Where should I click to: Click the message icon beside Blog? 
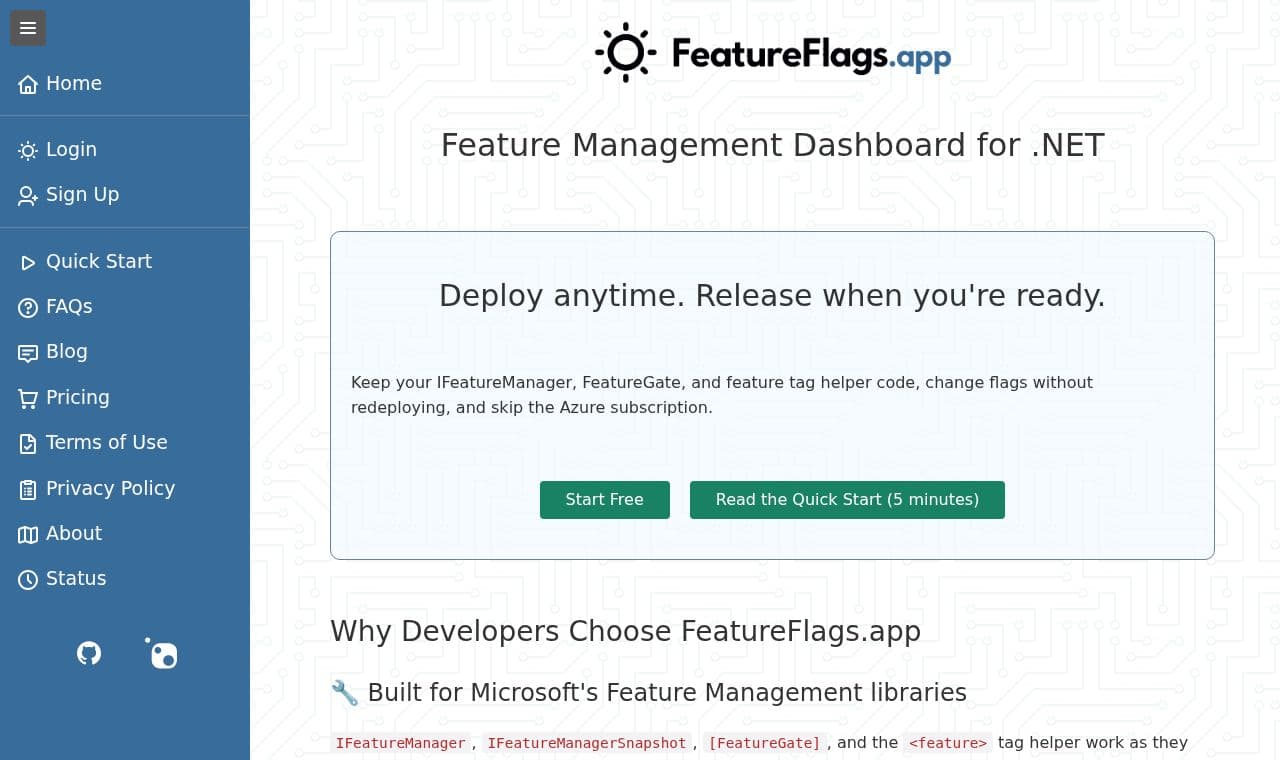pyautogui.click(x=28, y=352)
